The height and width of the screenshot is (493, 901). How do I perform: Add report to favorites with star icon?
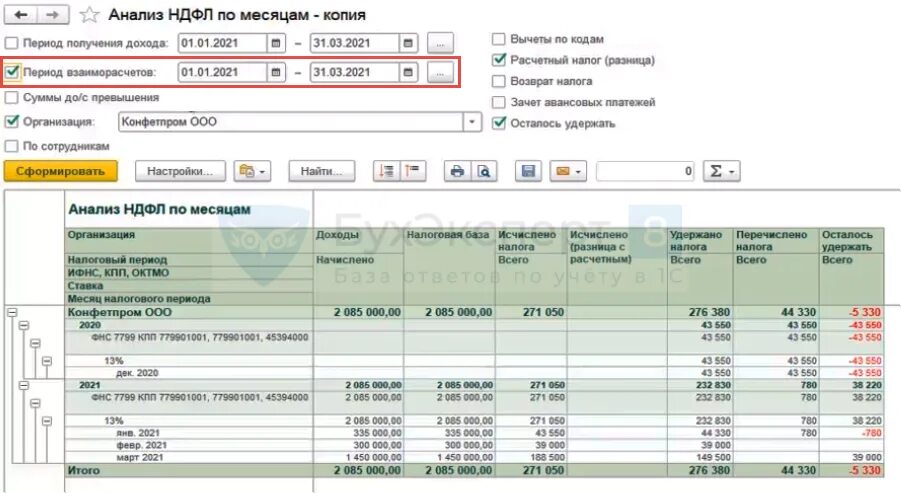(89, 15)
